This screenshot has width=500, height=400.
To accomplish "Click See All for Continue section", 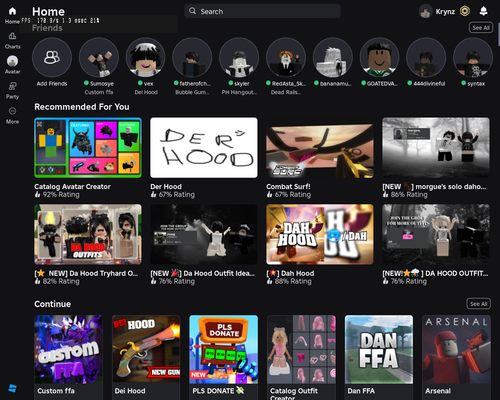I will pos(478,304).
